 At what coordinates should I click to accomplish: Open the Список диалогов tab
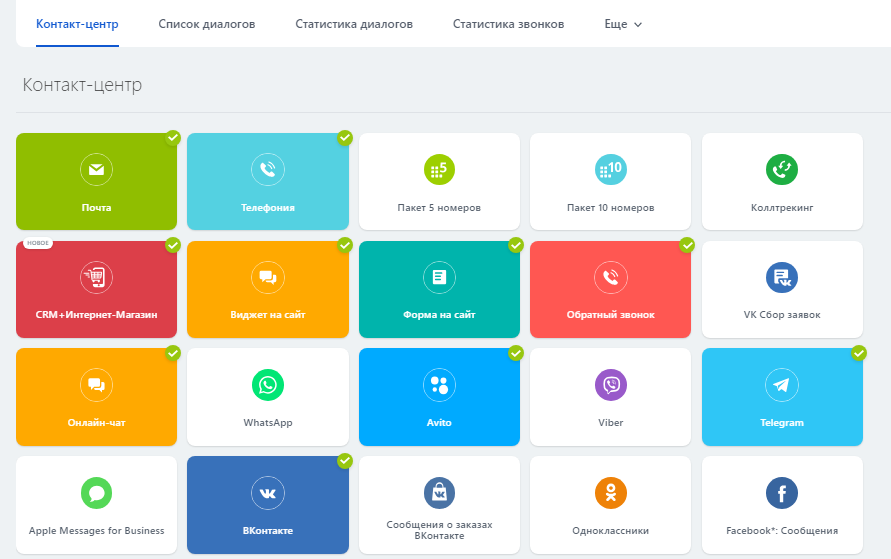coord(207,24)
